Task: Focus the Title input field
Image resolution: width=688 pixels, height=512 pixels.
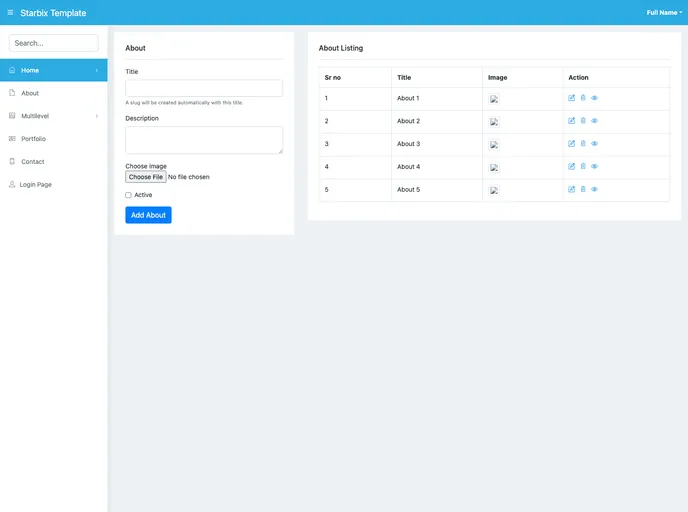Action: (x=204, y=88)
